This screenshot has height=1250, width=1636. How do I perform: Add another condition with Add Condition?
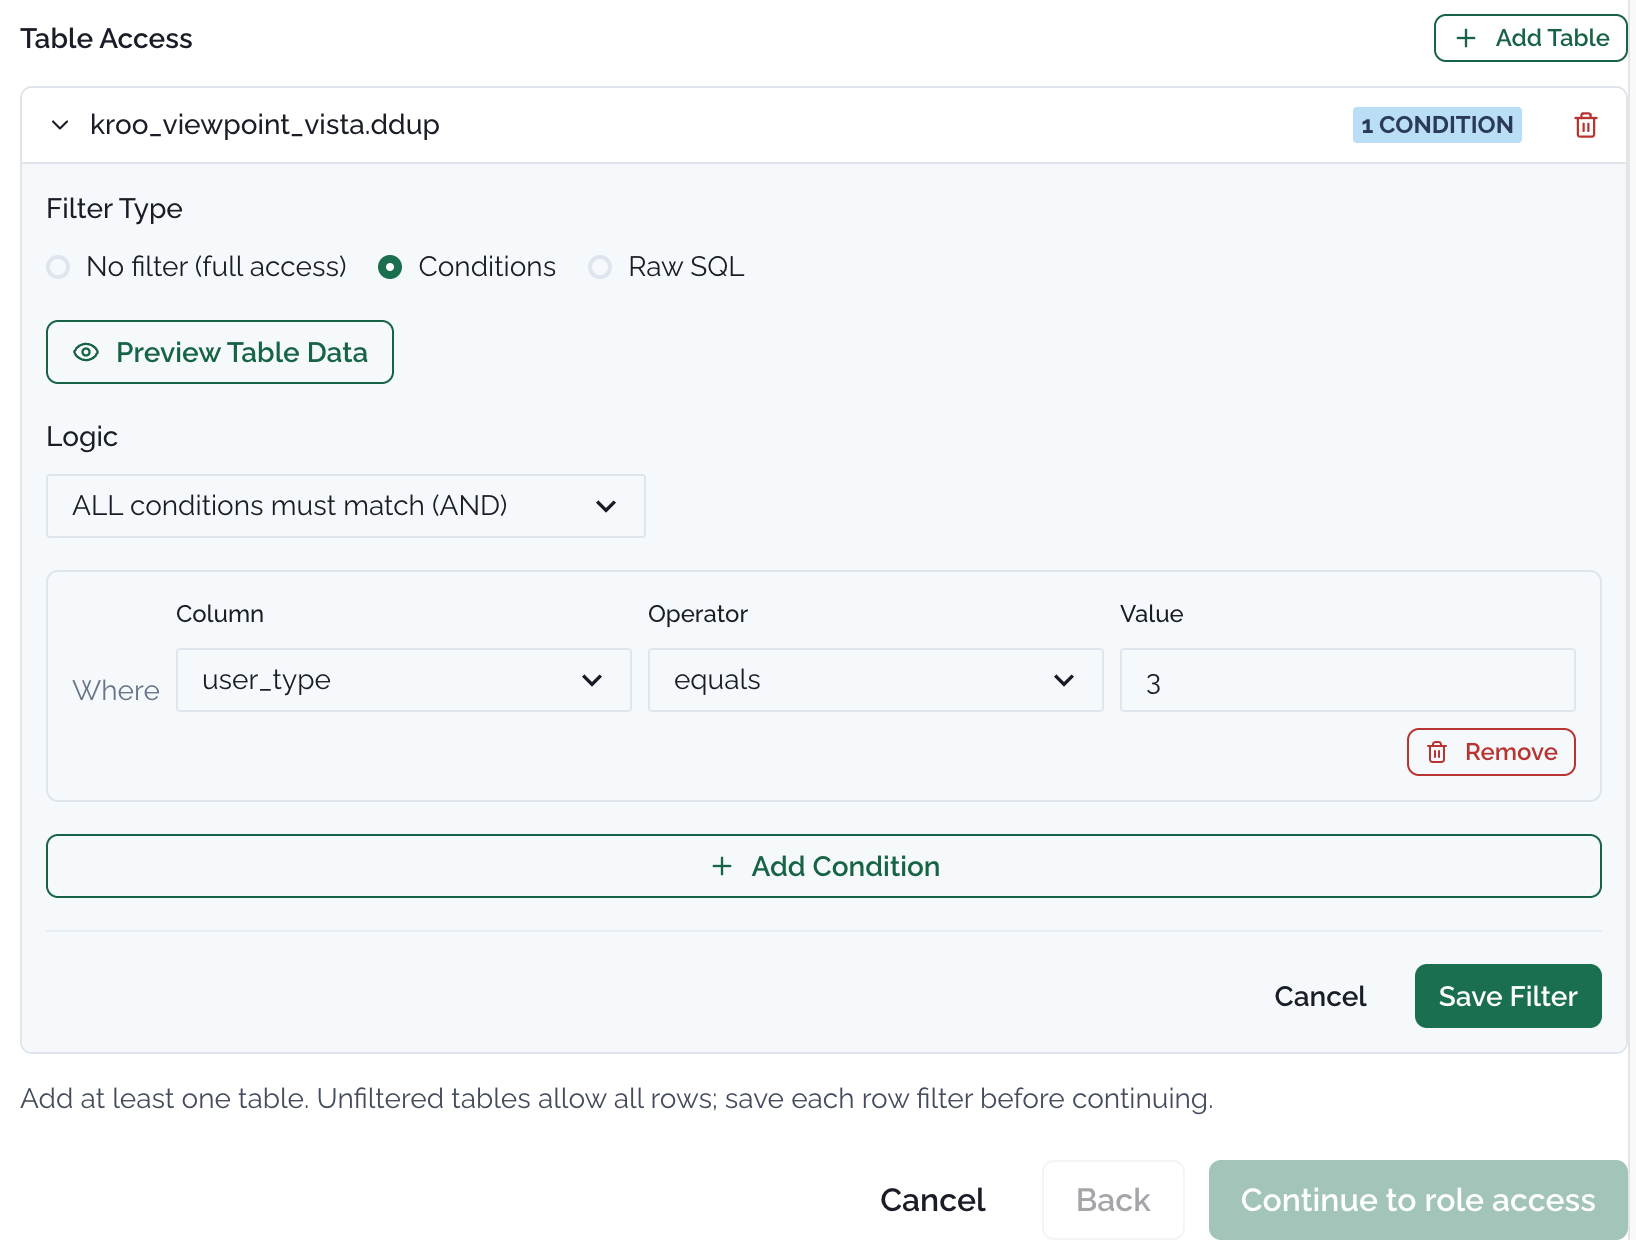click(824, 866)
